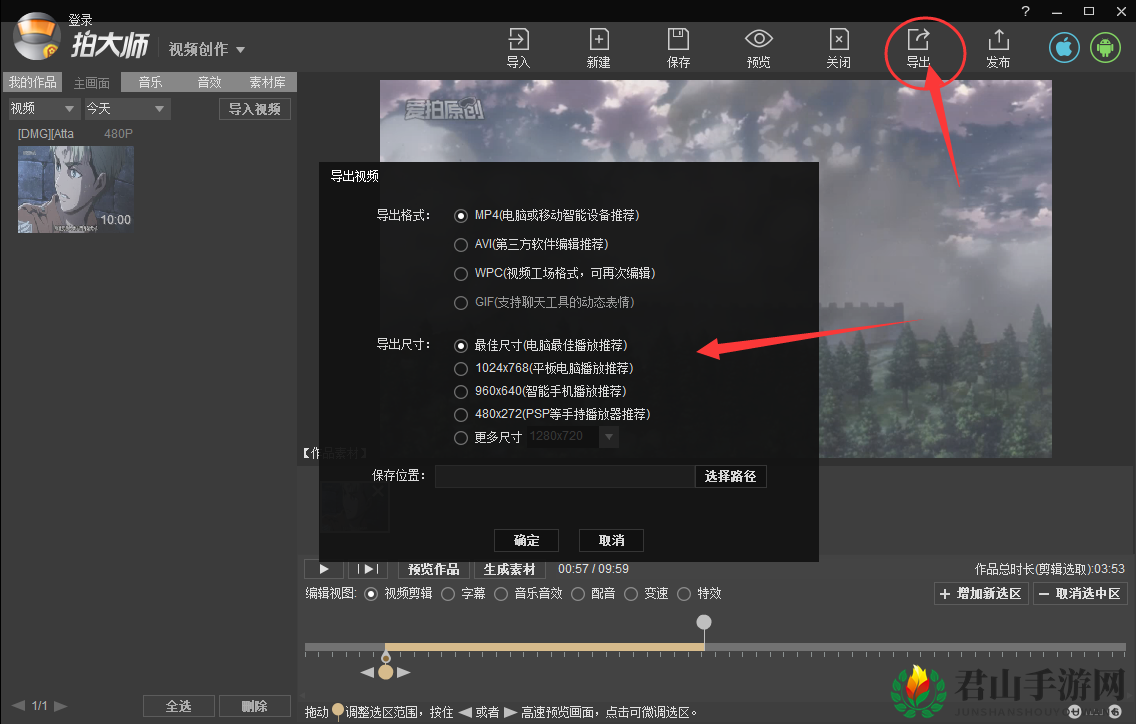Click 选择路径 to choose save path
1136x724 pixels.
tap(730, 476)
